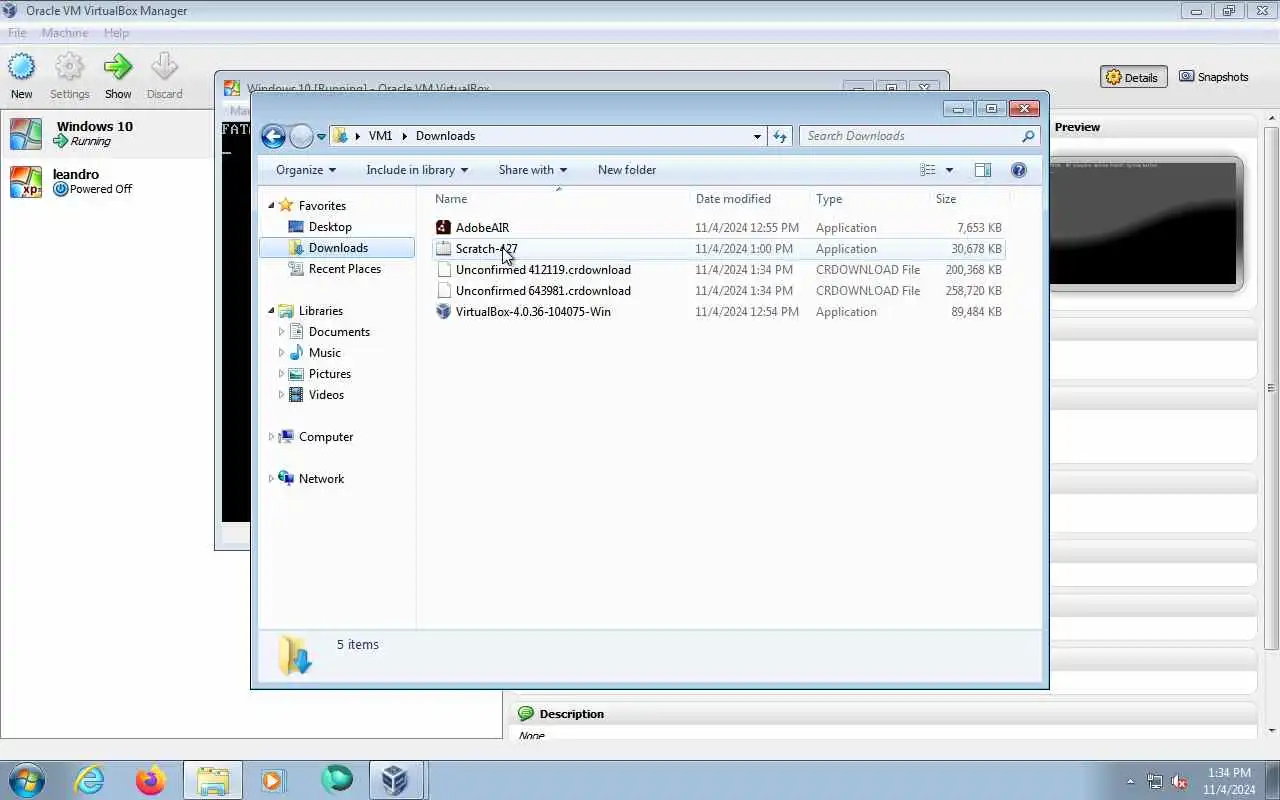Screen dimensions: 1280x800
Task: Switch to Details view button
Action: pyautogui.click(x=1133, y=77)
